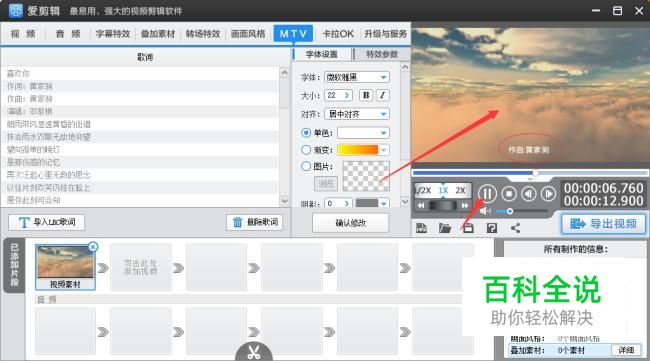The width and height of the screenshot is (650, 361).
Task: Open the help question-mark icon
Action: point(492,228)
